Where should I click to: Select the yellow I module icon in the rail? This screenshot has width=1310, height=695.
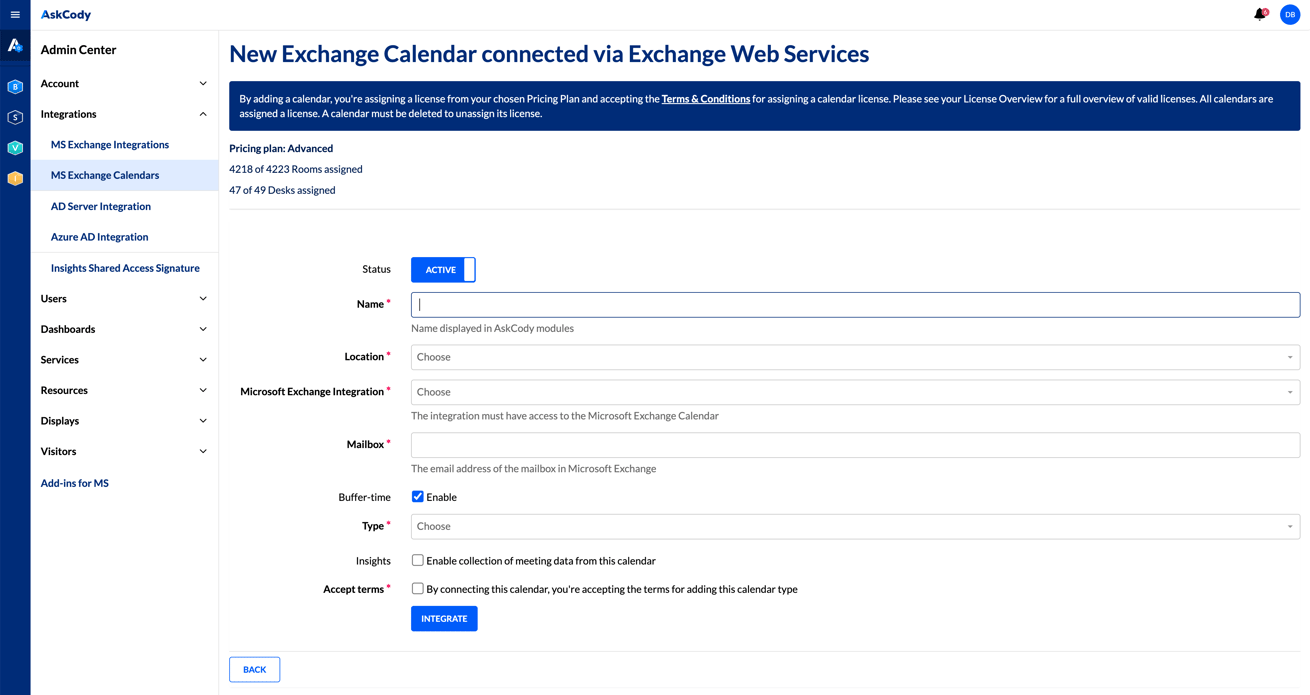pos(14,178)
